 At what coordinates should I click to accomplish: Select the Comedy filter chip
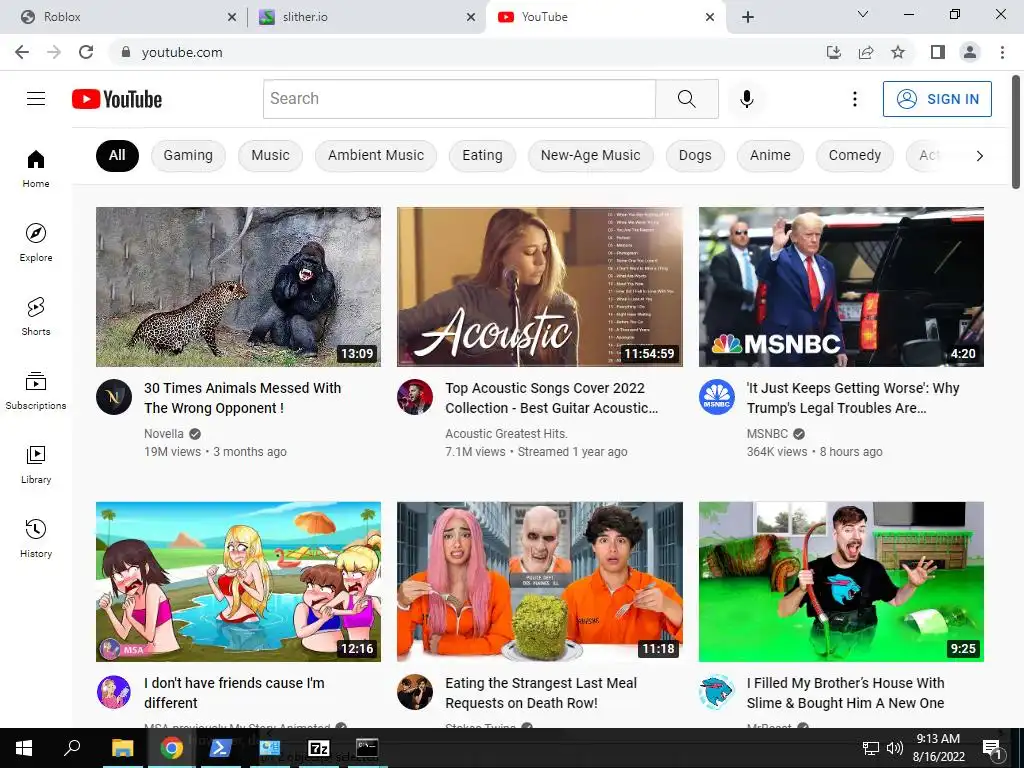(x=854, y=155)
